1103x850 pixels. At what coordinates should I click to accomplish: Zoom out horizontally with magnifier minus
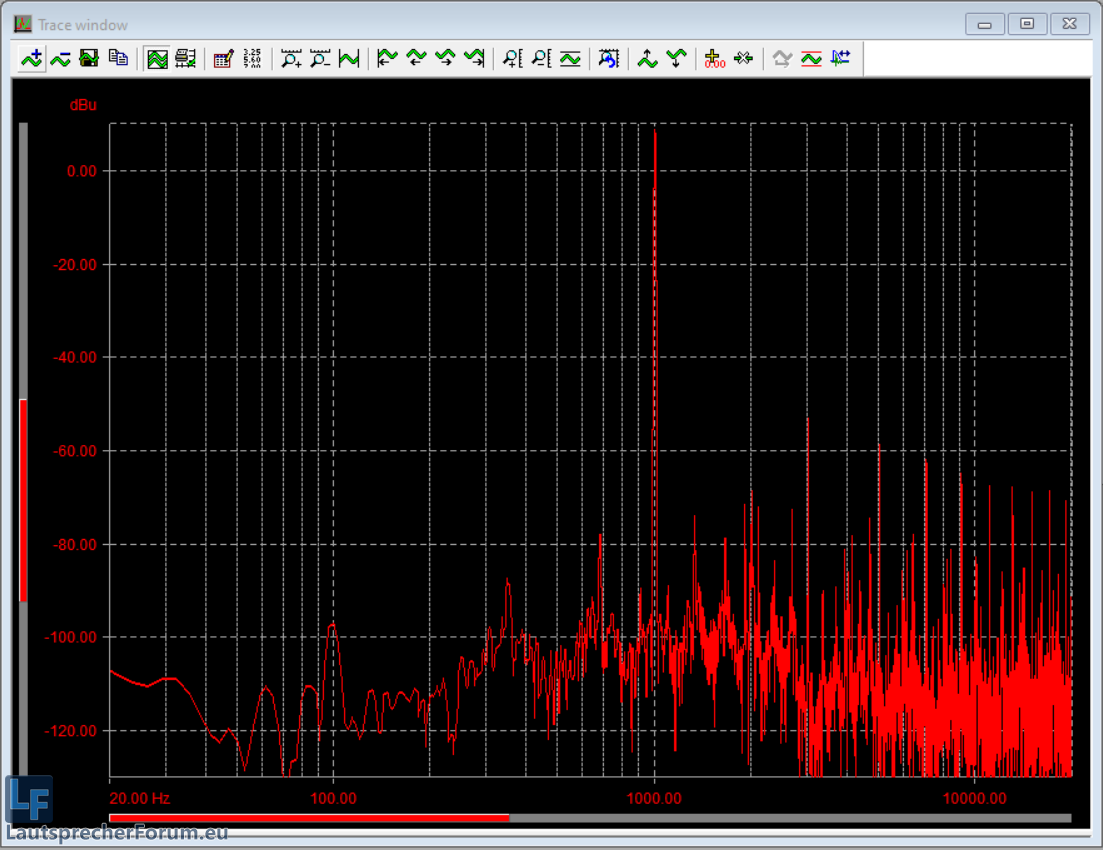[x=320, y=59]
